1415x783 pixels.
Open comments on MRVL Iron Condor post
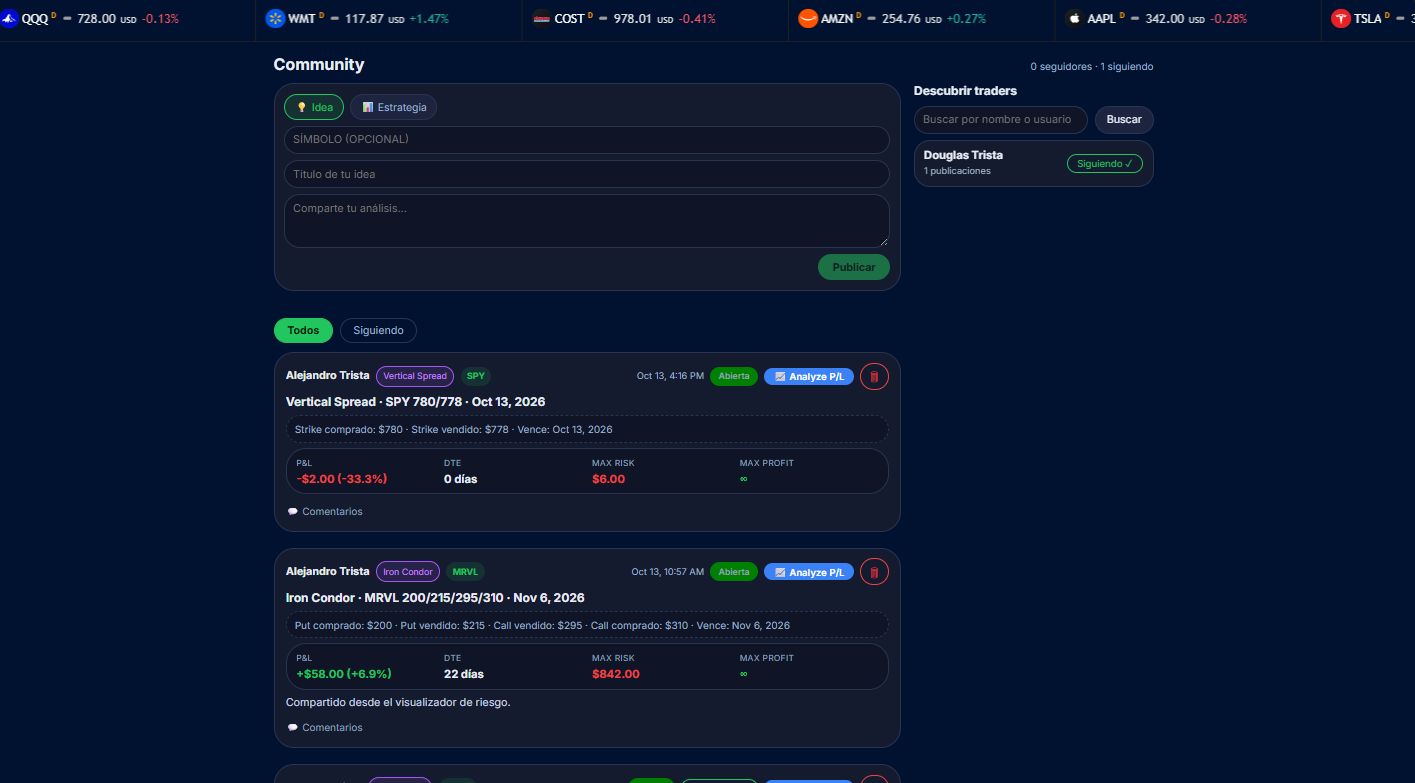[325, 727]
